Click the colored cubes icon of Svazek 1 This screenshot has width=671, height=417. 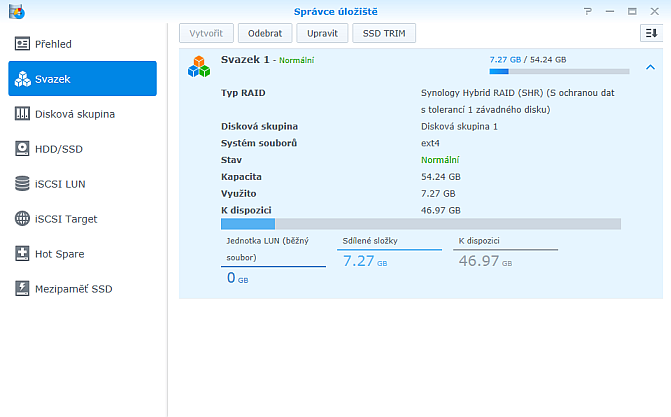click(x=199, y=67)
